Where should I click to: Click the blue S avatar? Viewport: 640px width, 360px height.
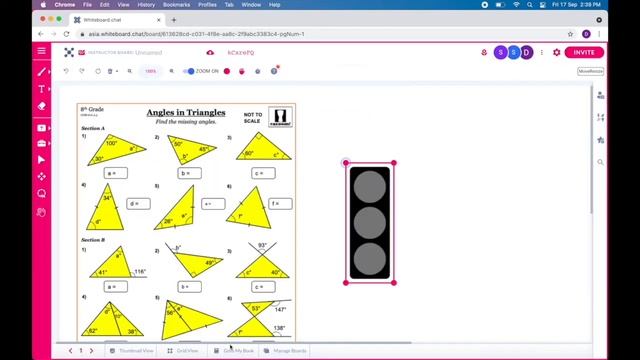[513, 52]
